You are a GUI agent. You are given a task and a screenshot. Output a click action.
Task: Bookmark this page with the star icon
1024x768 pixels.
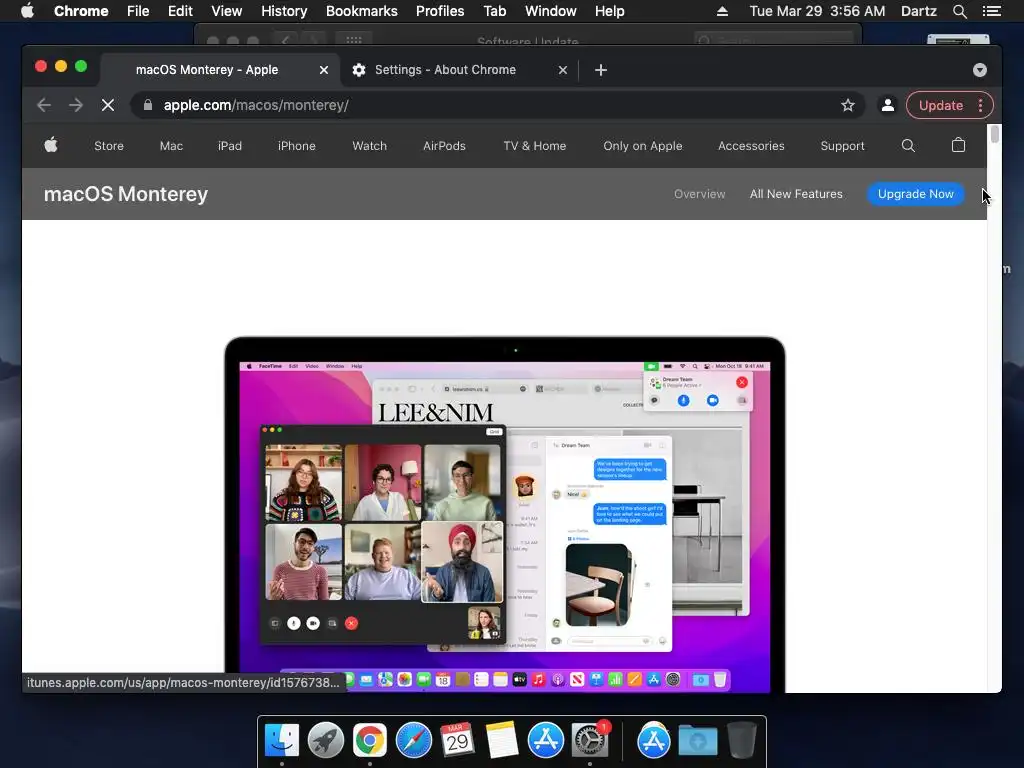[x=848, y=105]
